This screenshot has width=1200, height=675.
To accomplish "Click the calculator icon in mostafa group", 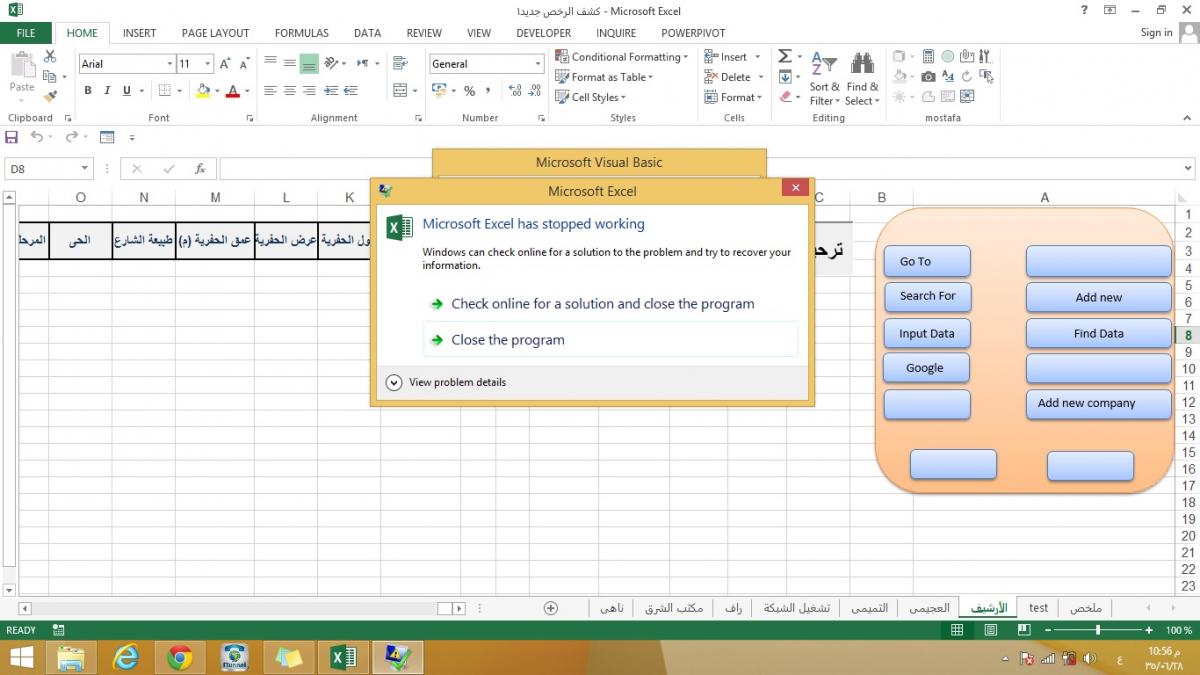I will 929,57.
